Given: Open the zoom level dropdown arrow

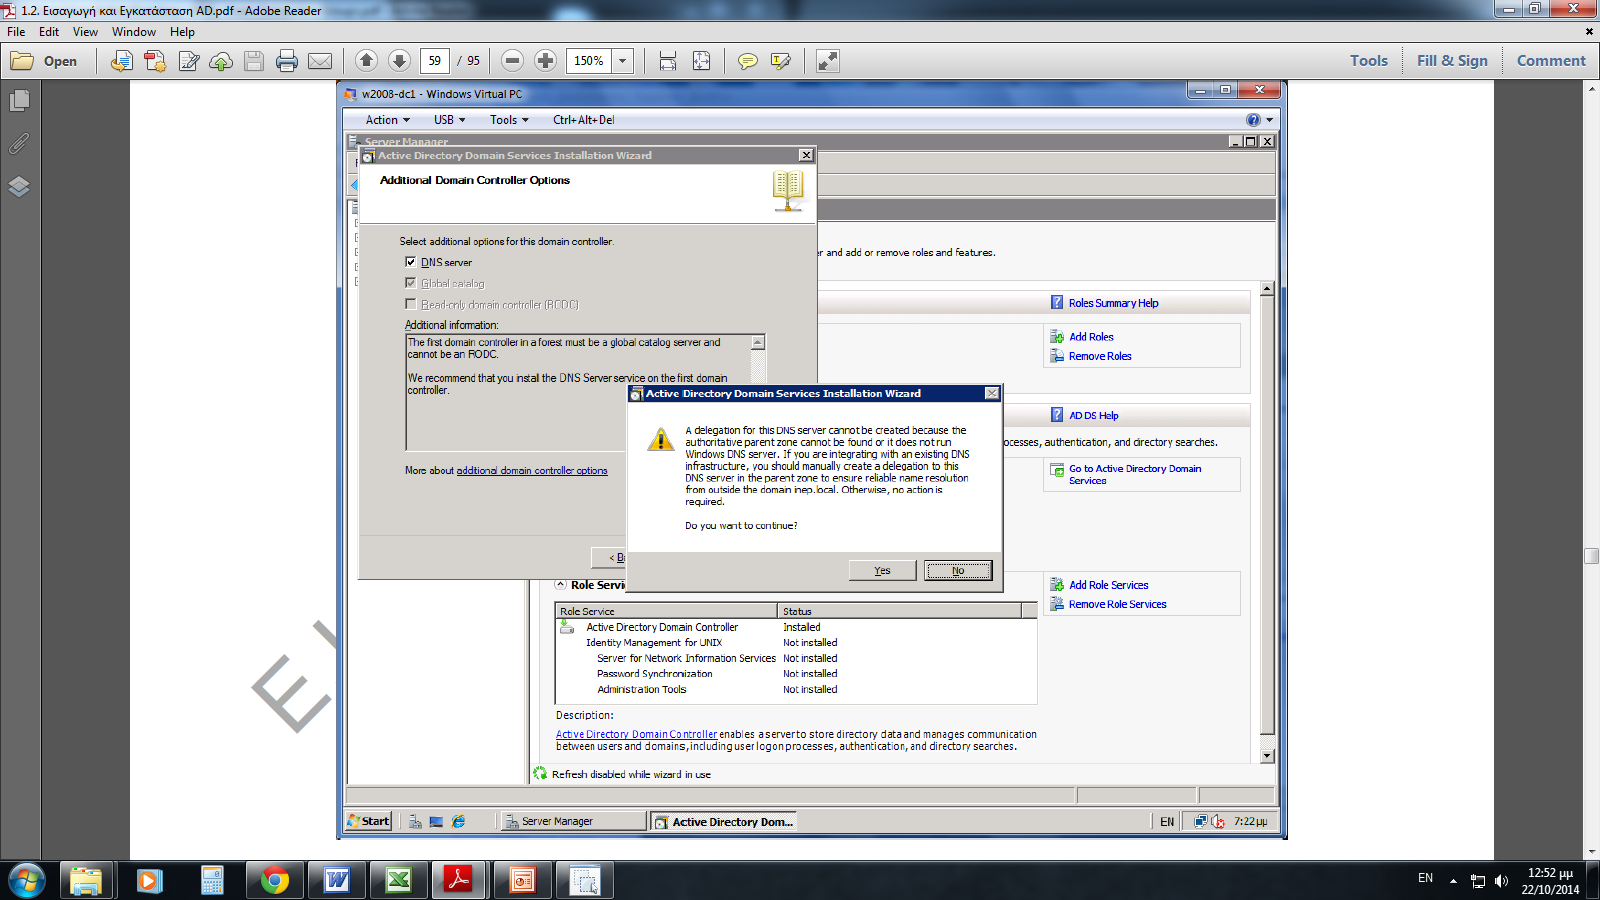Looking at the screenshot, I should pyautogui.click(x=623, y=61).
